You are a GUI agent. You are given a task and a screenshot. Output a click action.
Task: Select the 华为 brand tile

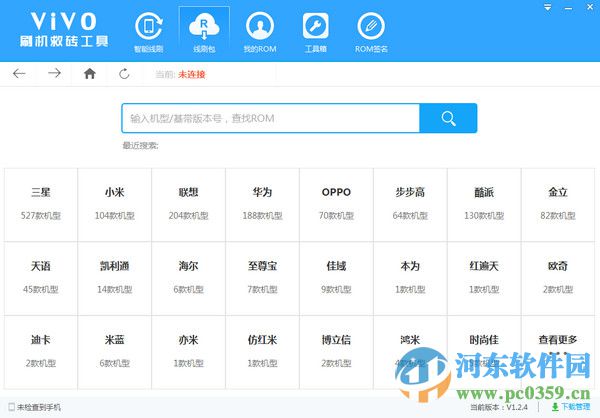(262, 205)
